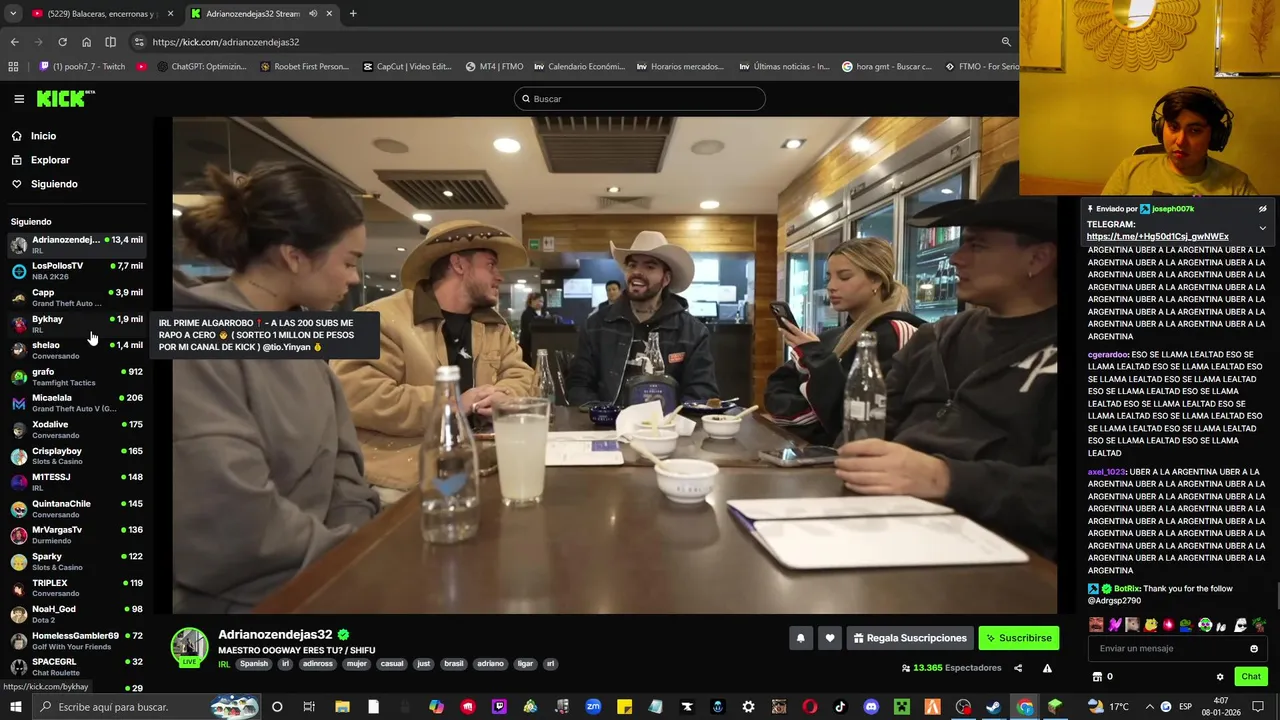Open TRIPLEX channel in following list
Image resolution: width=1280 pixels, height=720 pixels.
click(77, 588)
